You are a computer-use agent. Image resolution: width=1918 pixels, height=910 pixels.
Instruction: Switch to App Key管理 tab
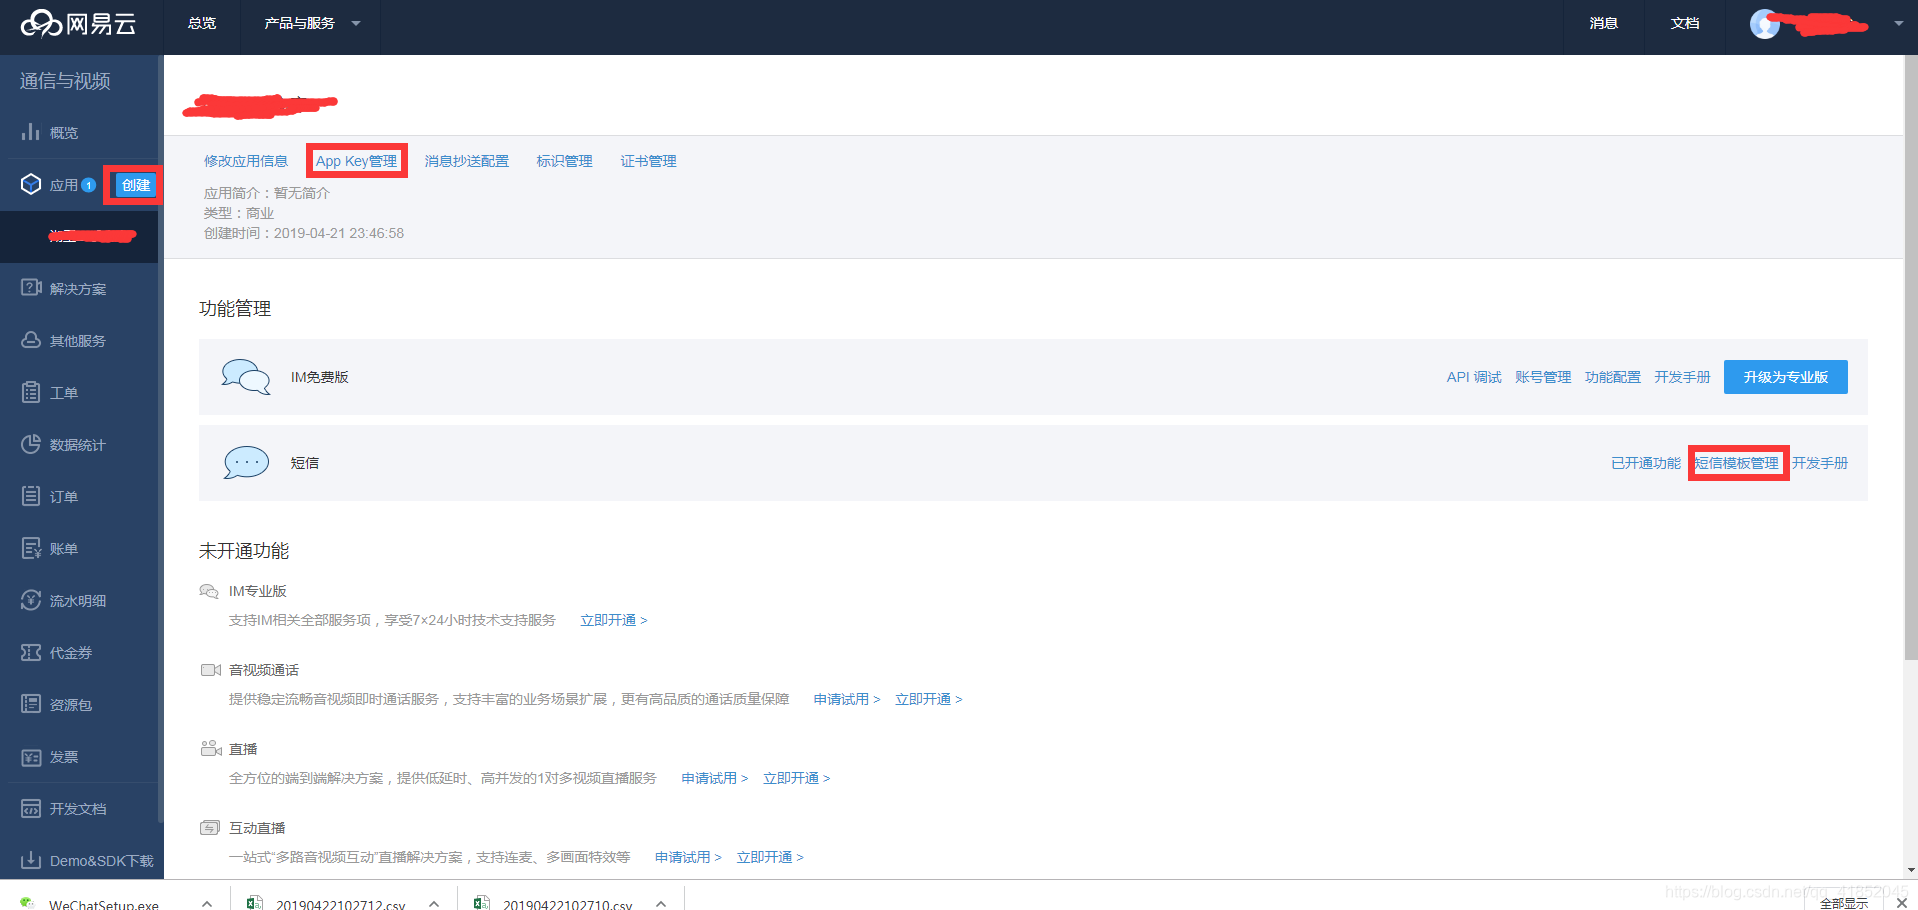point(356,161)
